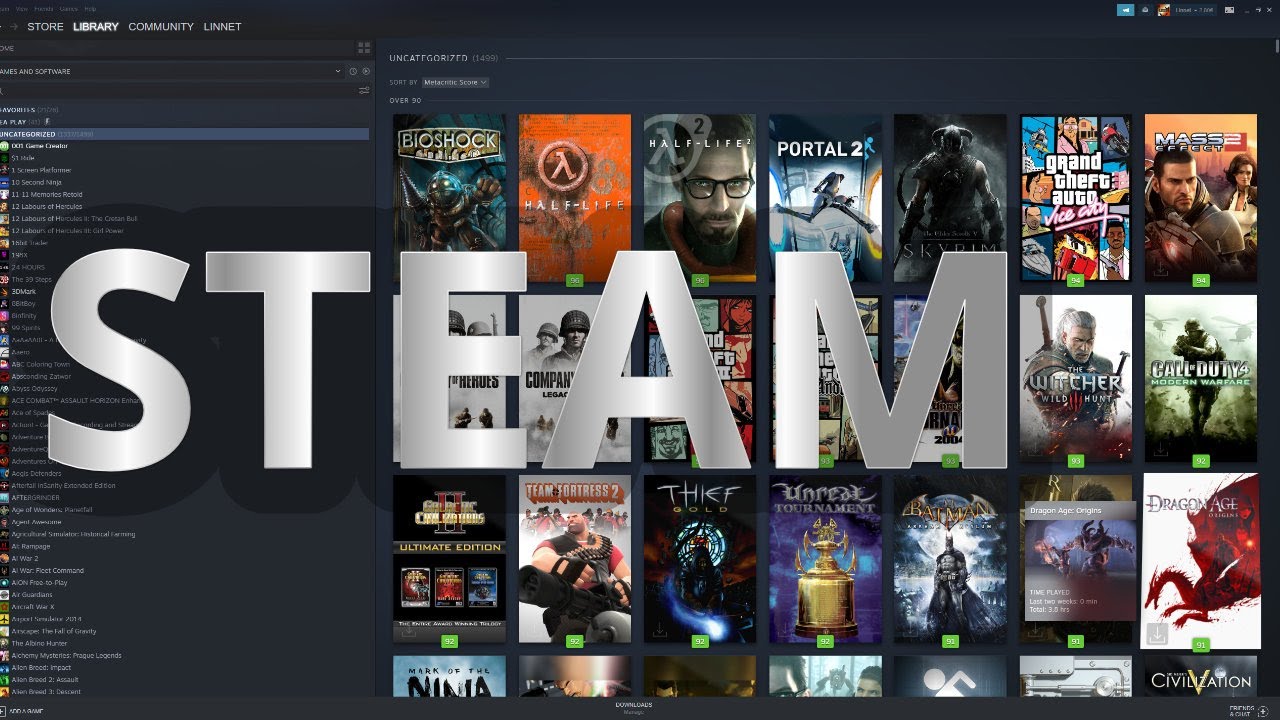Open the Batman Arkham cover
Image resolution: width=1280 pixels, height=720 pixels.
(x=950, y=558)
